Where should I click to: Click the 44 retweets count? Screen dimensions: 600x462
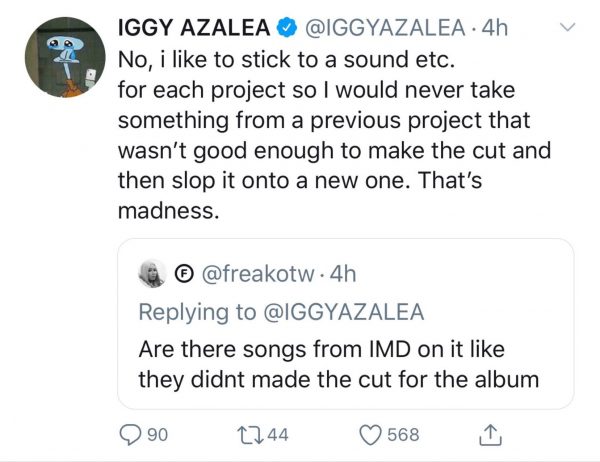pyautogui.click(x=278, y=435)
